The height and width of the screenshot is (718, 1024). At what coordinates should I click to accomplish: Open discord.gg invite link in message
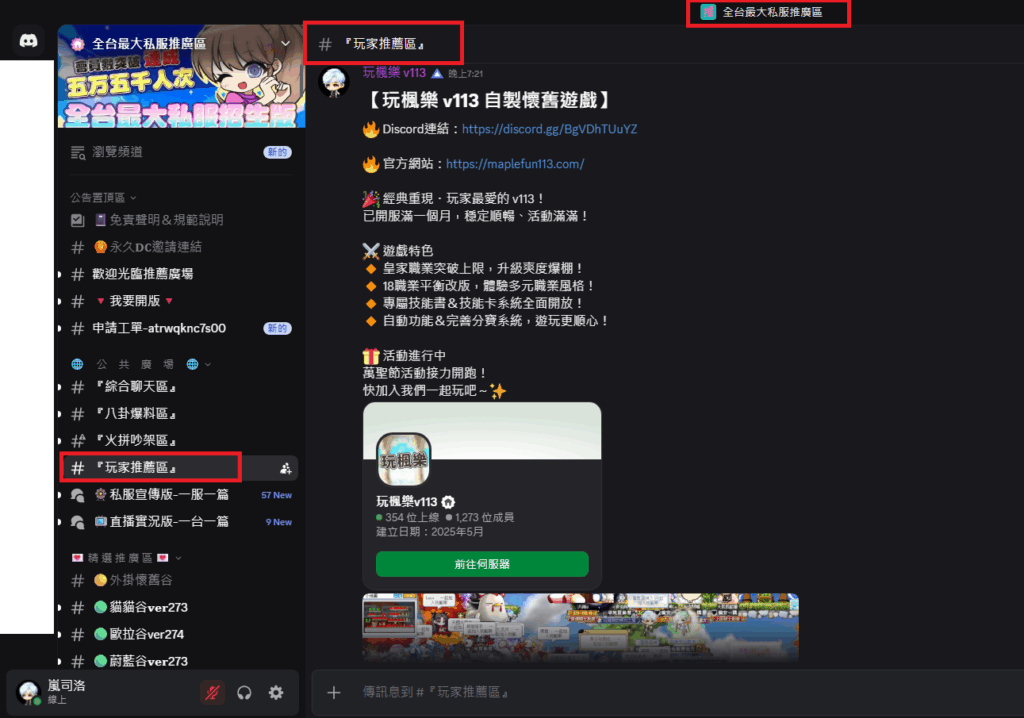[x=549, y=129]
